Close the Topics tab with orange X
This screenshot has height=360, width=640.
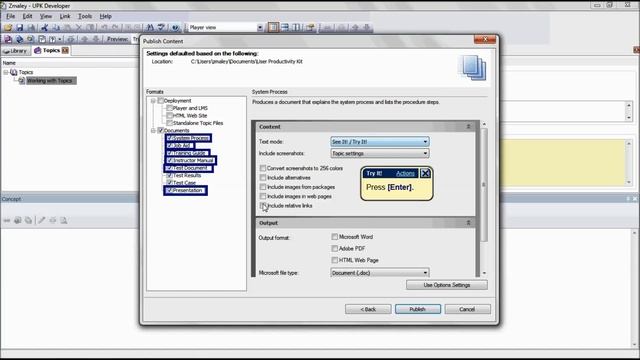coord(65,50)
